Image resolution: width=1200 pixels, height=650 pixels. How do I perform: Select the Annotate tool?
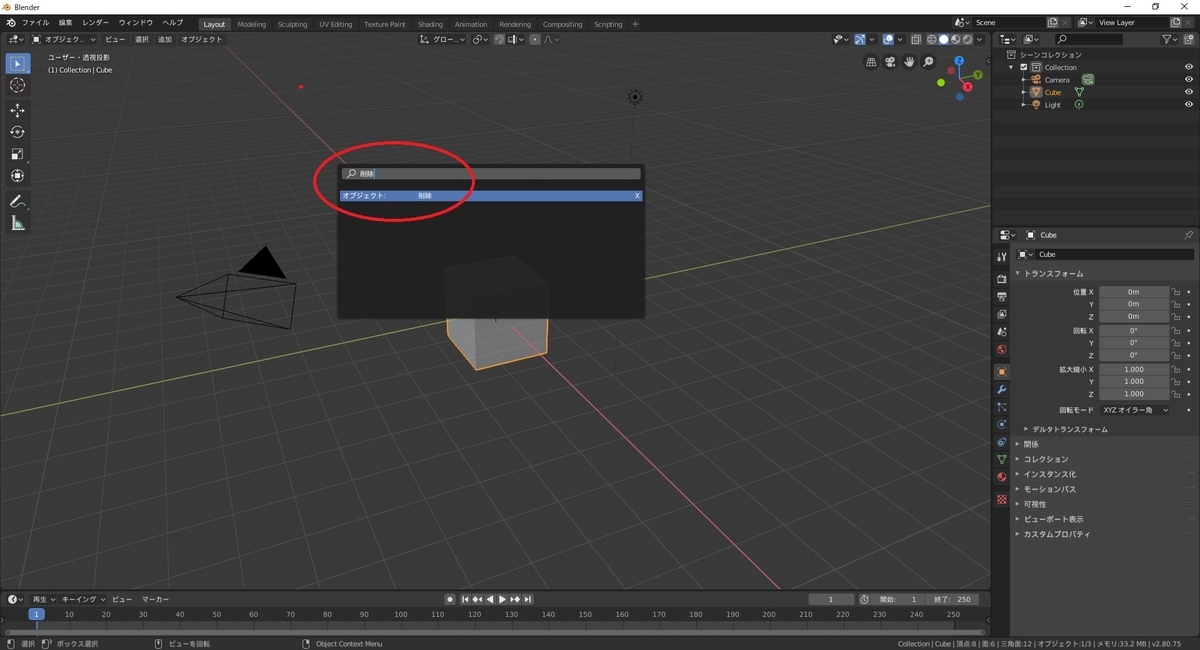coord(17,201)
